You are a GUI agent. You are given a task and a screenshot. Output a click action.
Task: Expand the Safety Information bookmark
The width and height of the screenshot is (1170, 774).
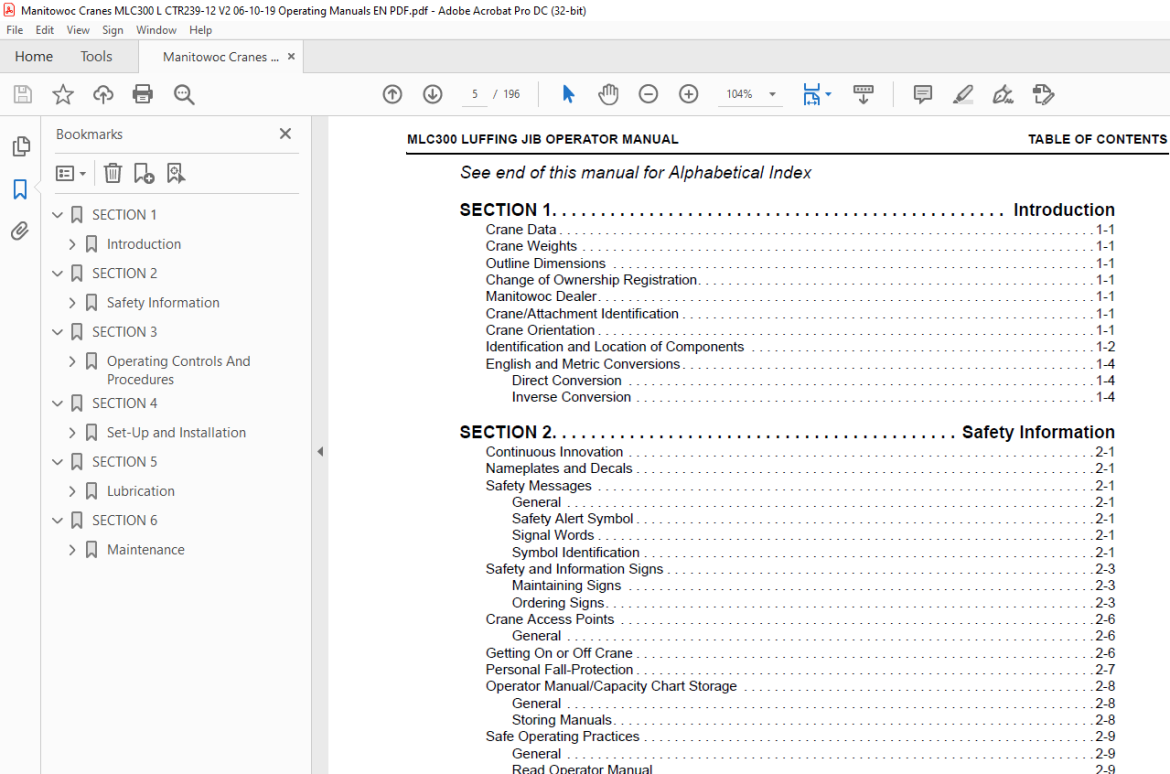pos(72,302)
